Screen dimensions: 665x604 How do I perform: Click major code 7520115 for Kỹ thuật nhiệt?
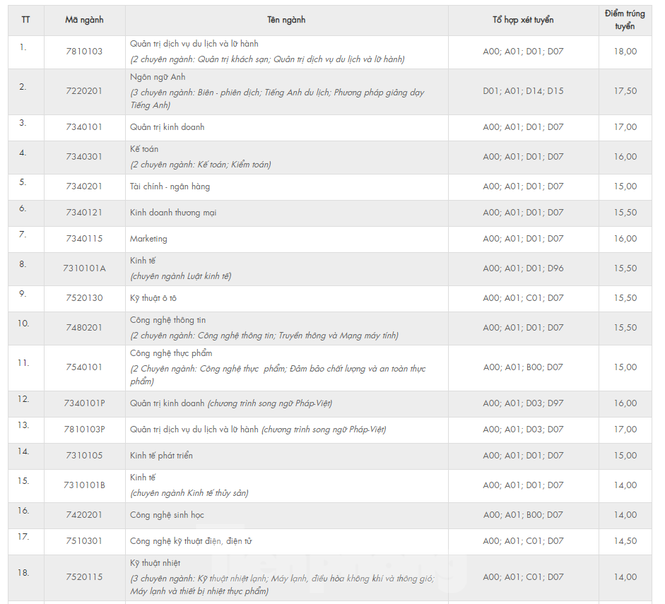pyautogui.click(x=84, y=577)
